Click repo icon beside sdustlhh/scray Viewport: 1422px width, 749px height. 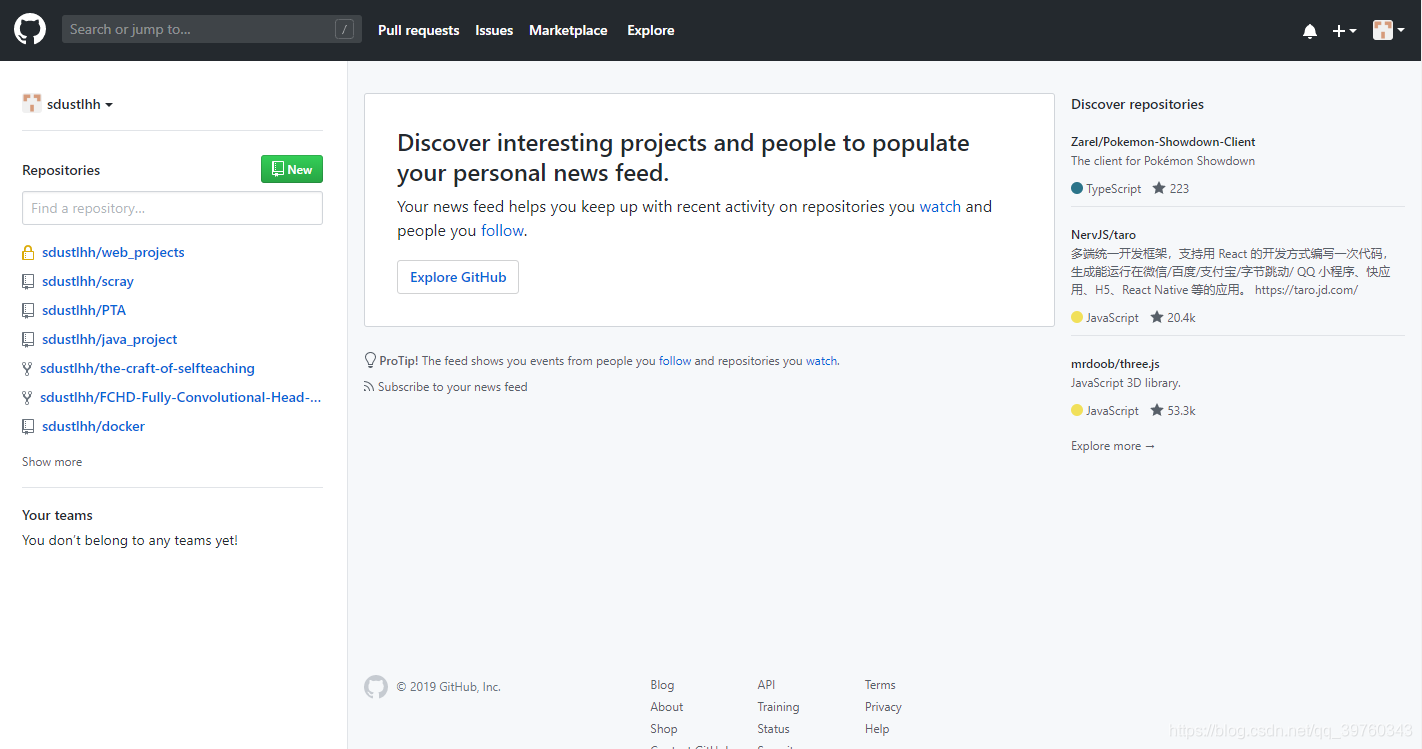click(28, 282)
